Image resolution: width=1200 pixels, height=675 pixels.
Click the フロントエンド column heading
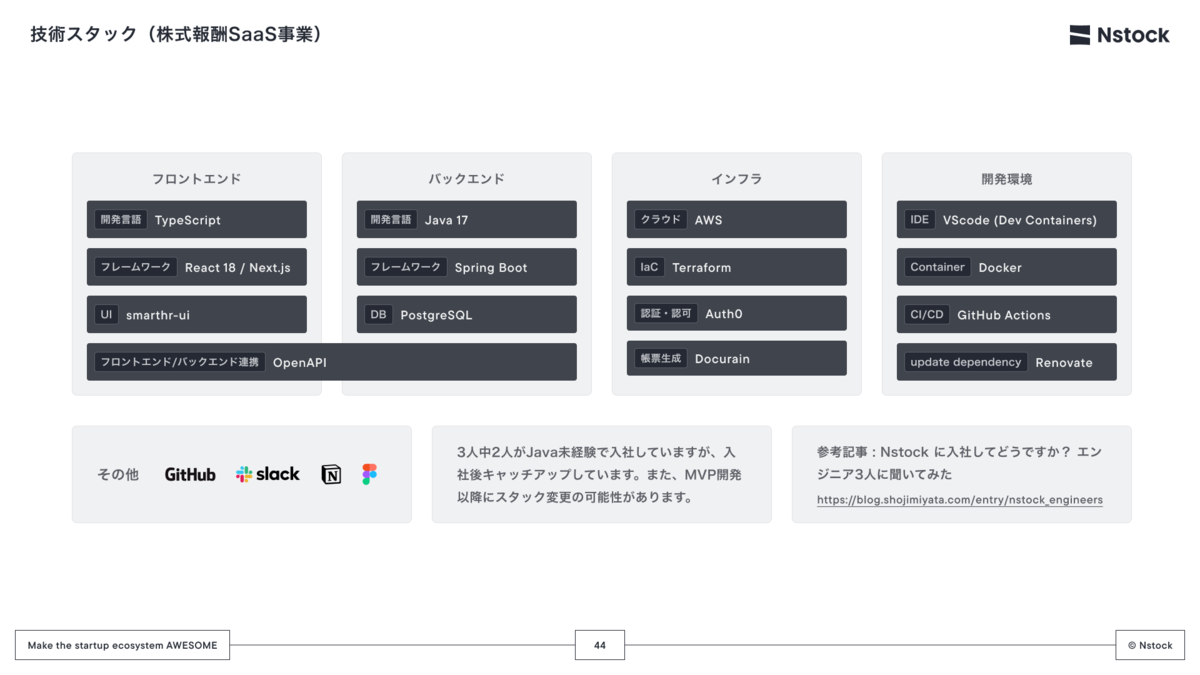pyautogui.click(x=197, y=179)
